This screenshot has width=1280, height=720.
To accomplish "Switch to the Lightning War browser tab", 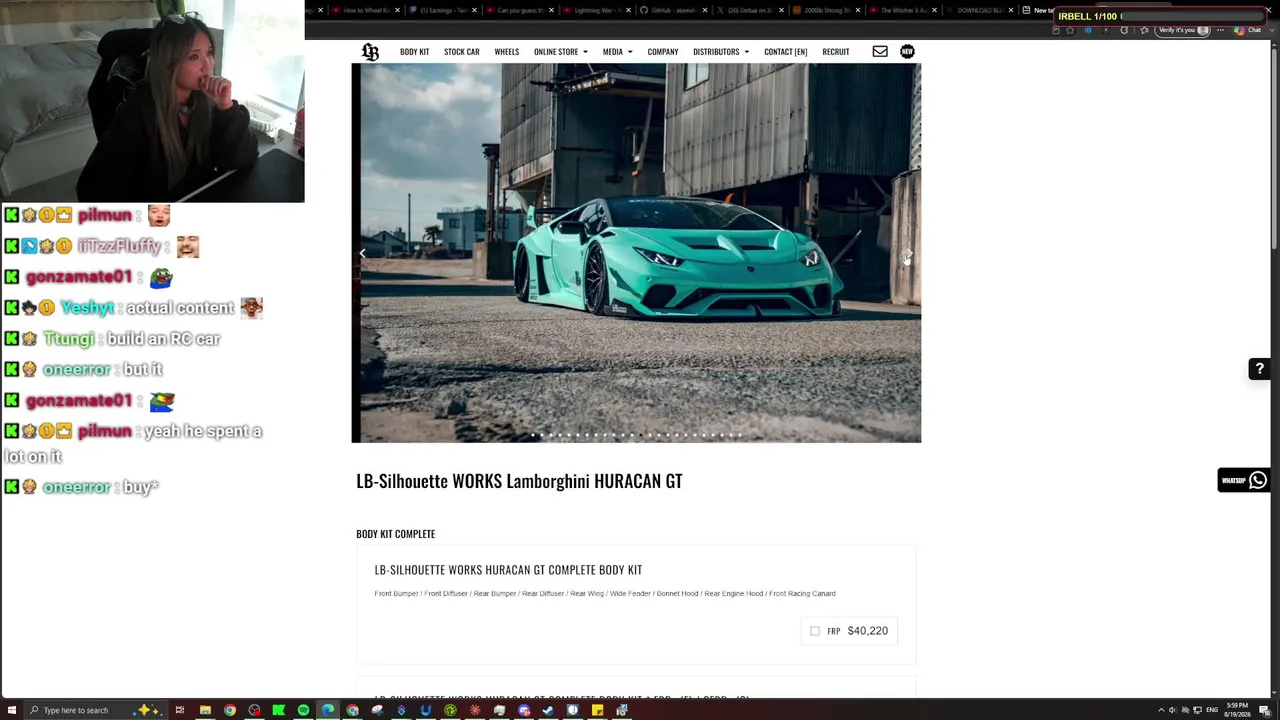I will (596, 10).
